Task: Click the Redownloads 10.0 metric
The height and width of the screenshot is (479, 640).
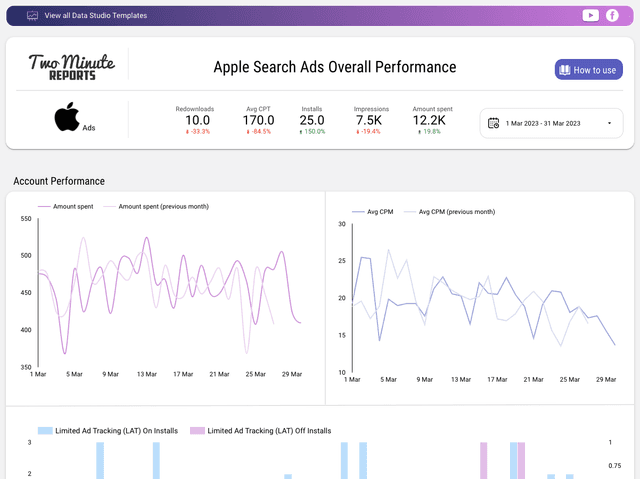Action: pyautogui.click(x=195, y=120)
